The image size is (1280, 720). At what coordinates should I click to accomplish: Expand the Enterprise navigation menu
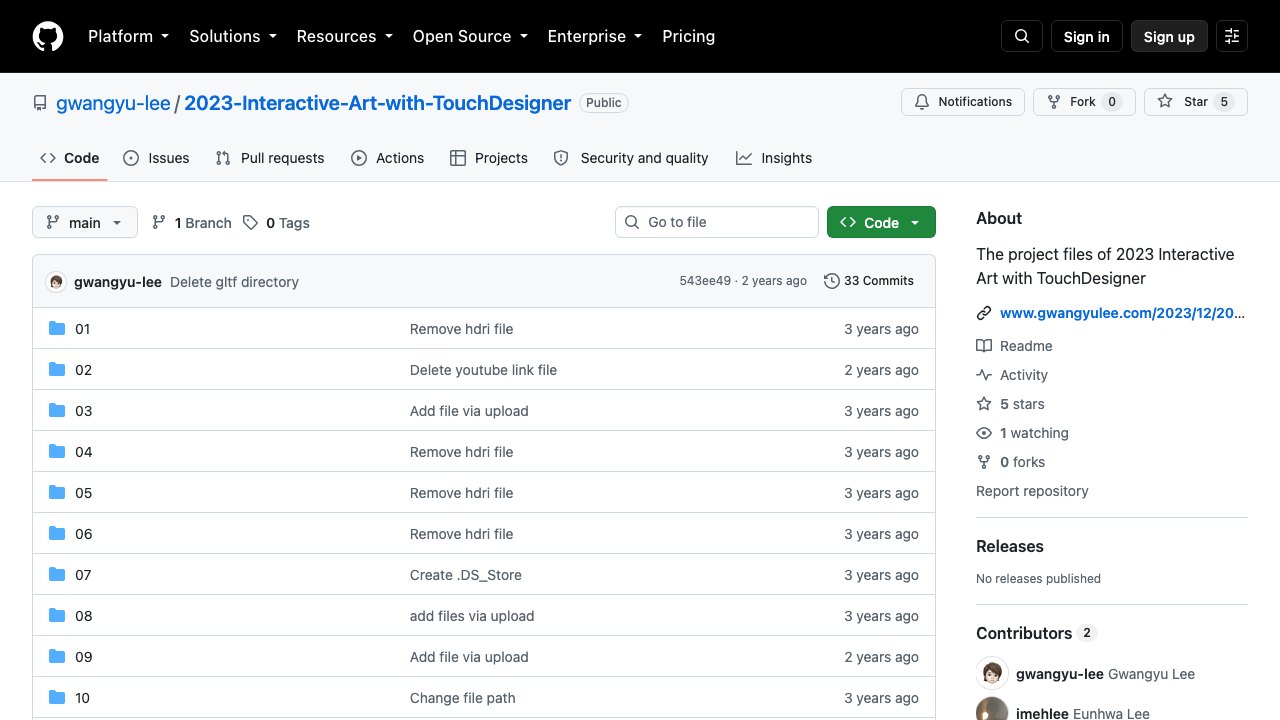pyautogui.click(x=594, y=37)
